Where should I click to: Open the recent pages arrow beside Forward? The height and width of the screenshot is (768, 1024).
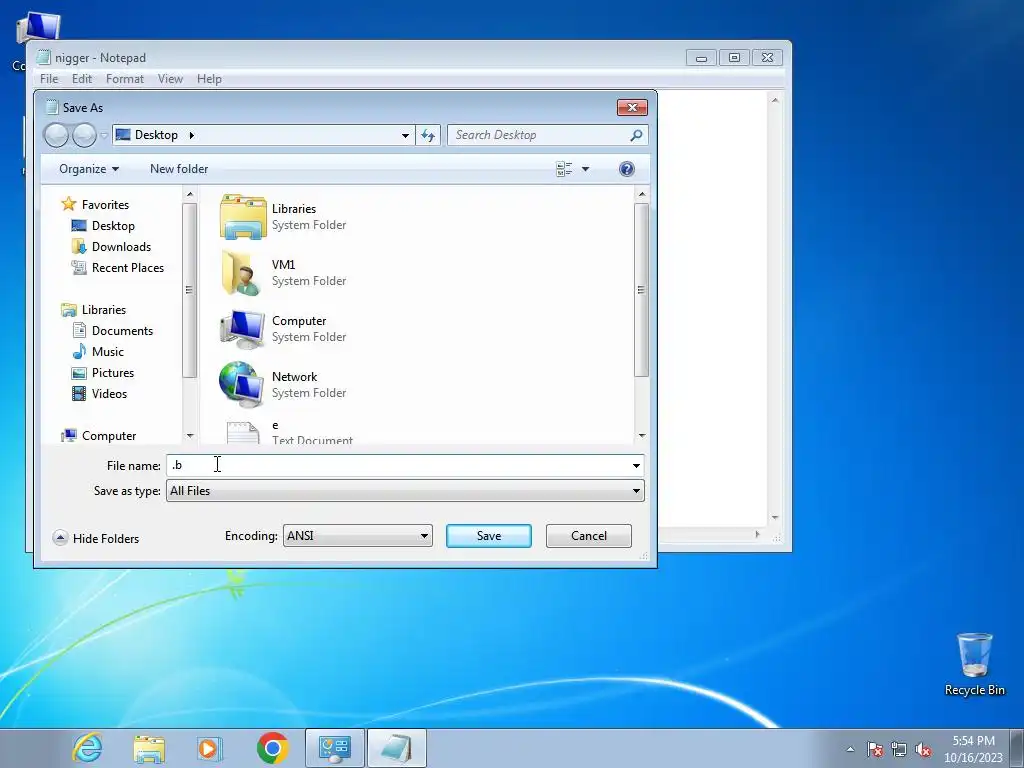(103, 136)
